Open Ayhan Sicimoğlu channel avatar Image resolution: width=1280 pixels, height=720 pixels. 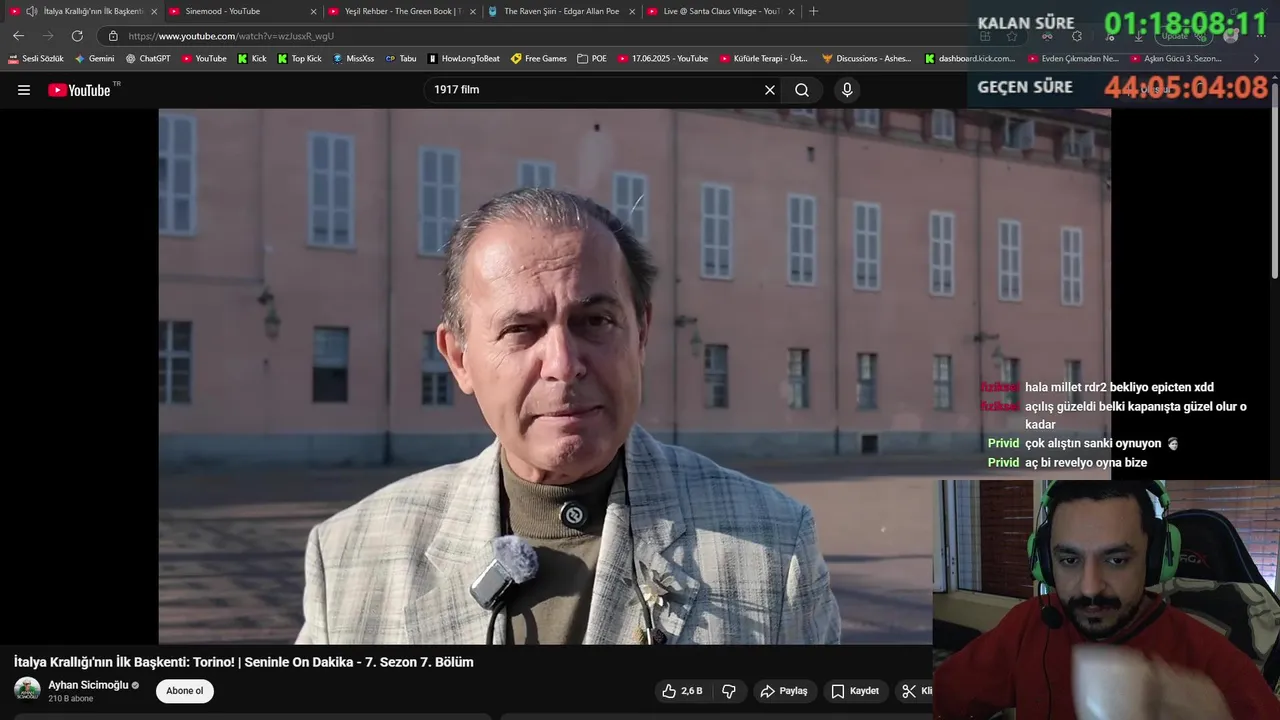pyautogui.click(x=27, y=690)
